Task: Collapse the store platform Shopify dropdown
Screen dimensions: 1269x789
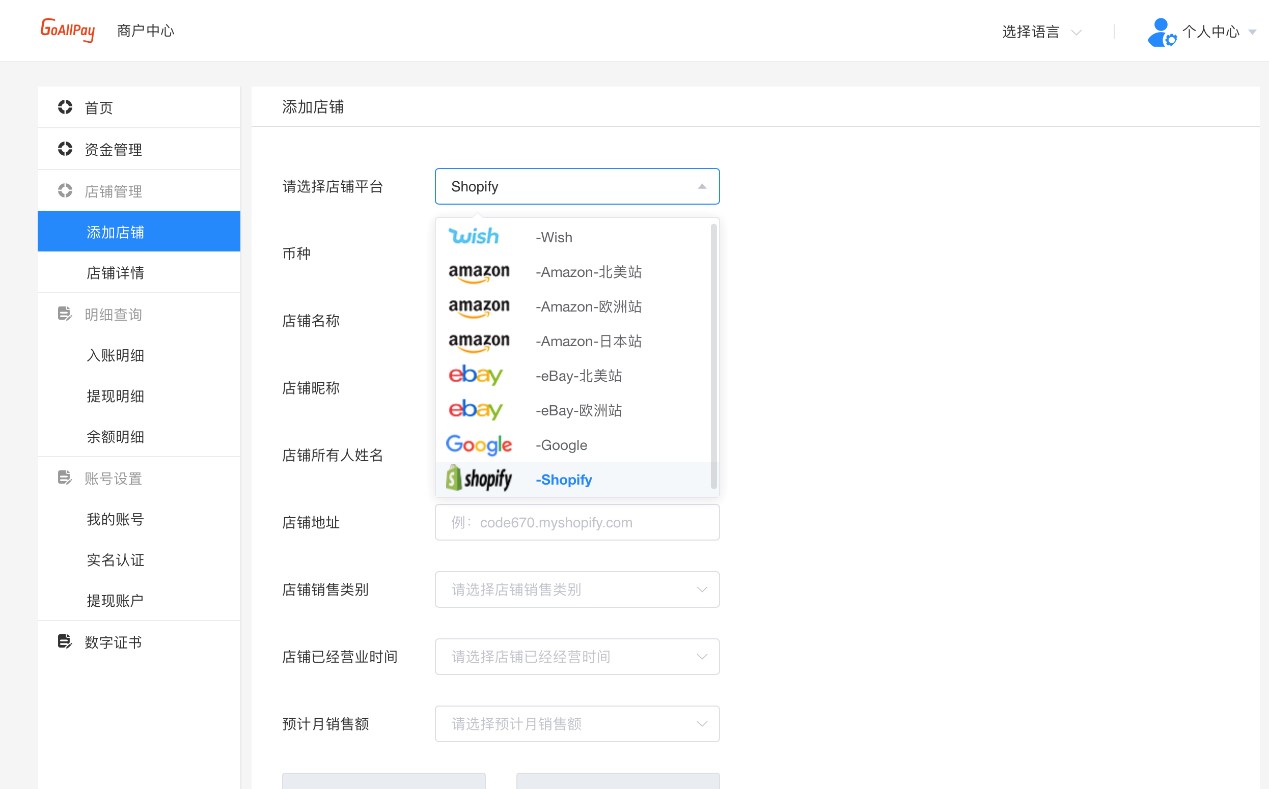Action: pyautogui.click(x=577, y=186)
